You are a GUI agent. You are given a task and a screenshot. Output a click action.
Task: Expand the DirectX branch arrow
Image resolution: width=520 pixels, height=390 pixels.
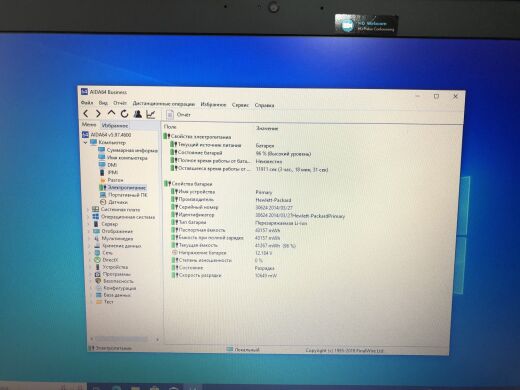pos(90,260)
